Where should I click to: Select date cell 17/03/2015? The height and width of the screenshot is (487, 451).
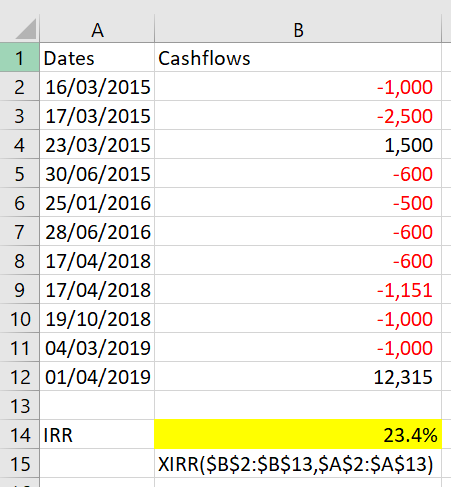click(x=97, y=115)
